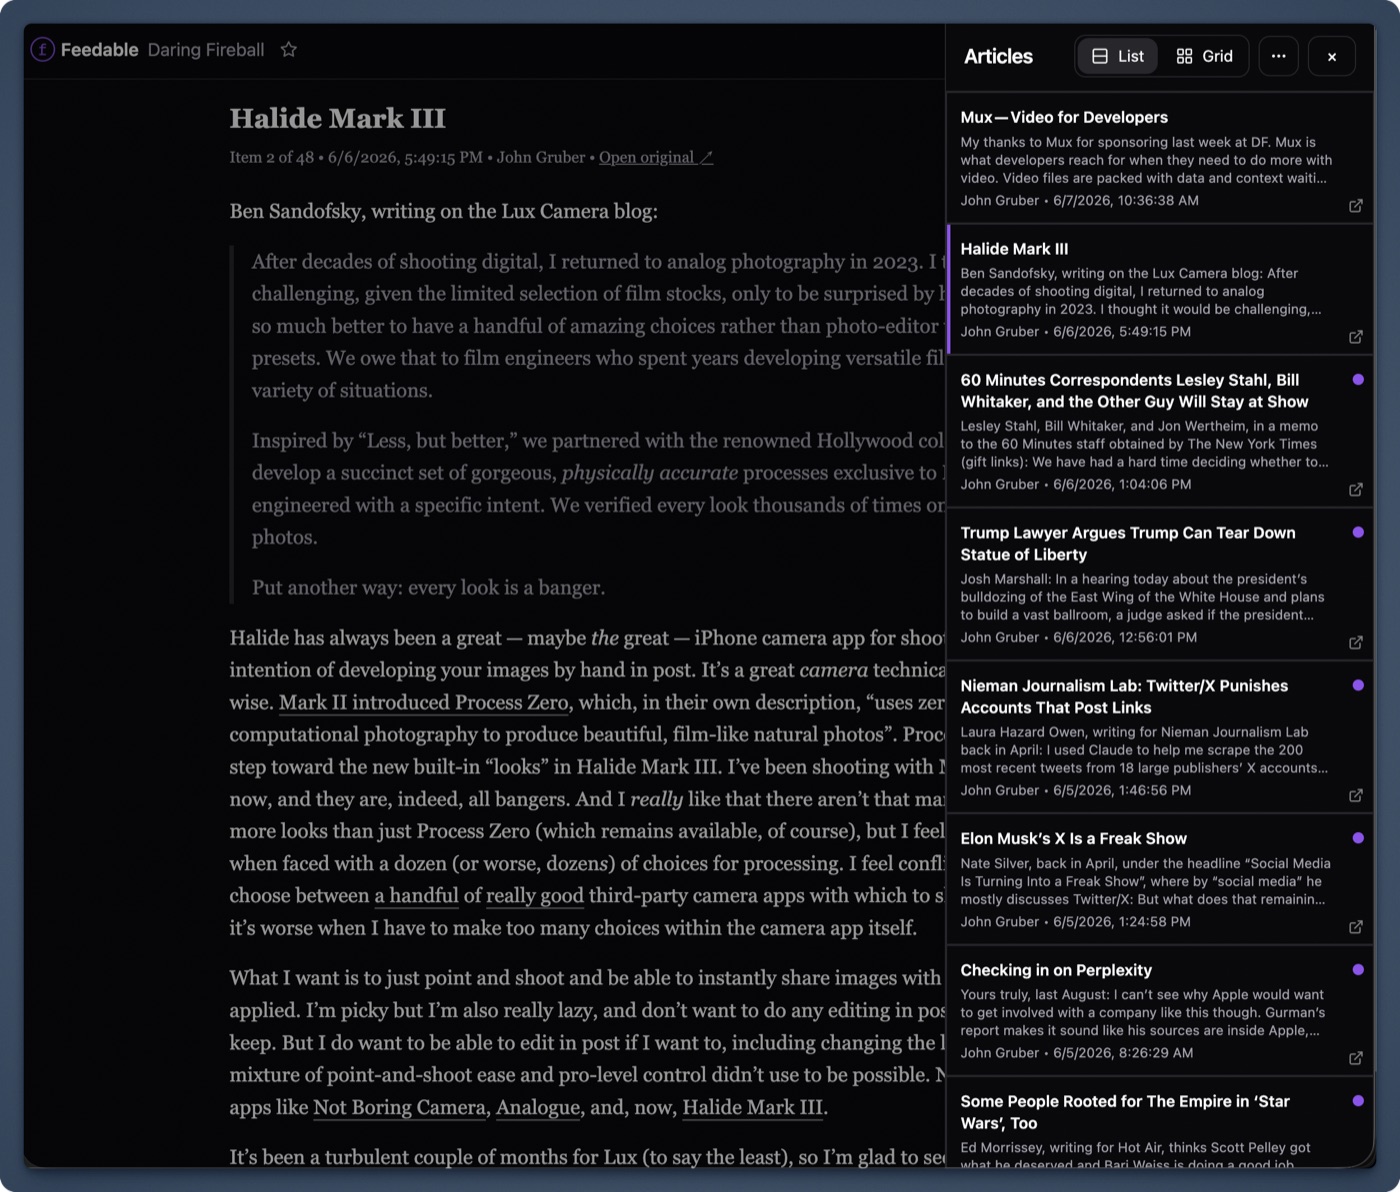Open Mux article in external browser
Image resolution: width=1400 pixels, height=1192 pixels.
[1356, 206]
